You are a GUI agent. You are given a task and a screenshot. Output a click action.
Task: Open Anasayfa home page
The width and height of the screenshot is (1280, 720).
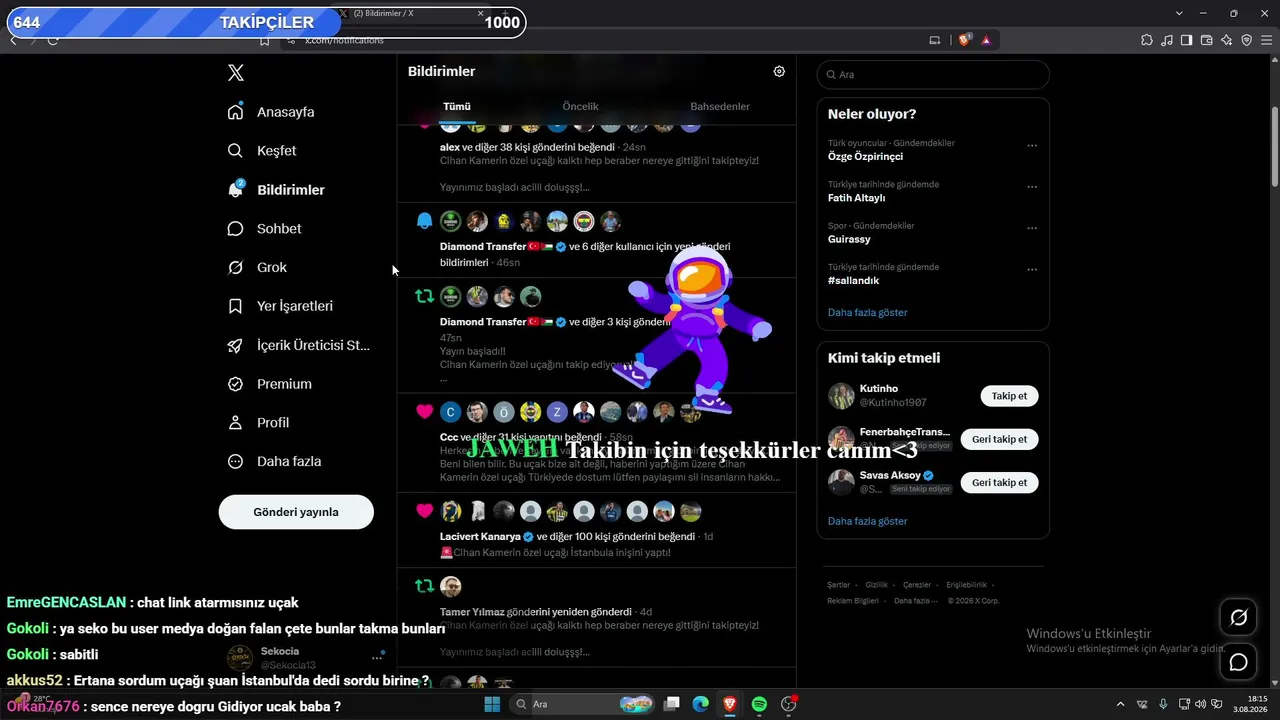tap(271, 112)
